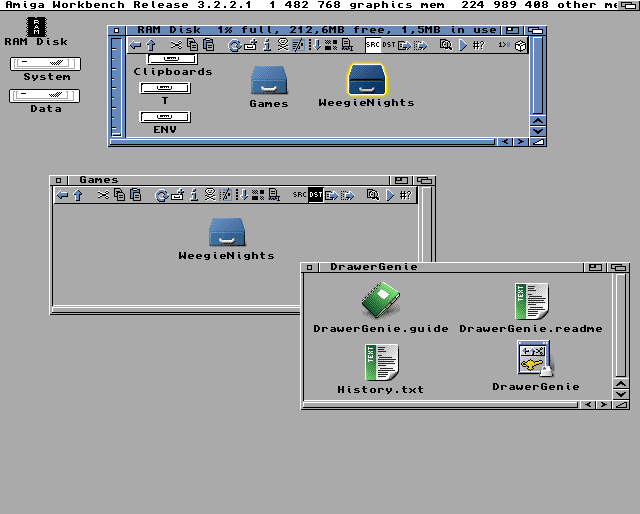The width and height of the screenshot is (640, 514).
Task: Click the Amiga Workbench screen title bar
Action: coord(320,5)
